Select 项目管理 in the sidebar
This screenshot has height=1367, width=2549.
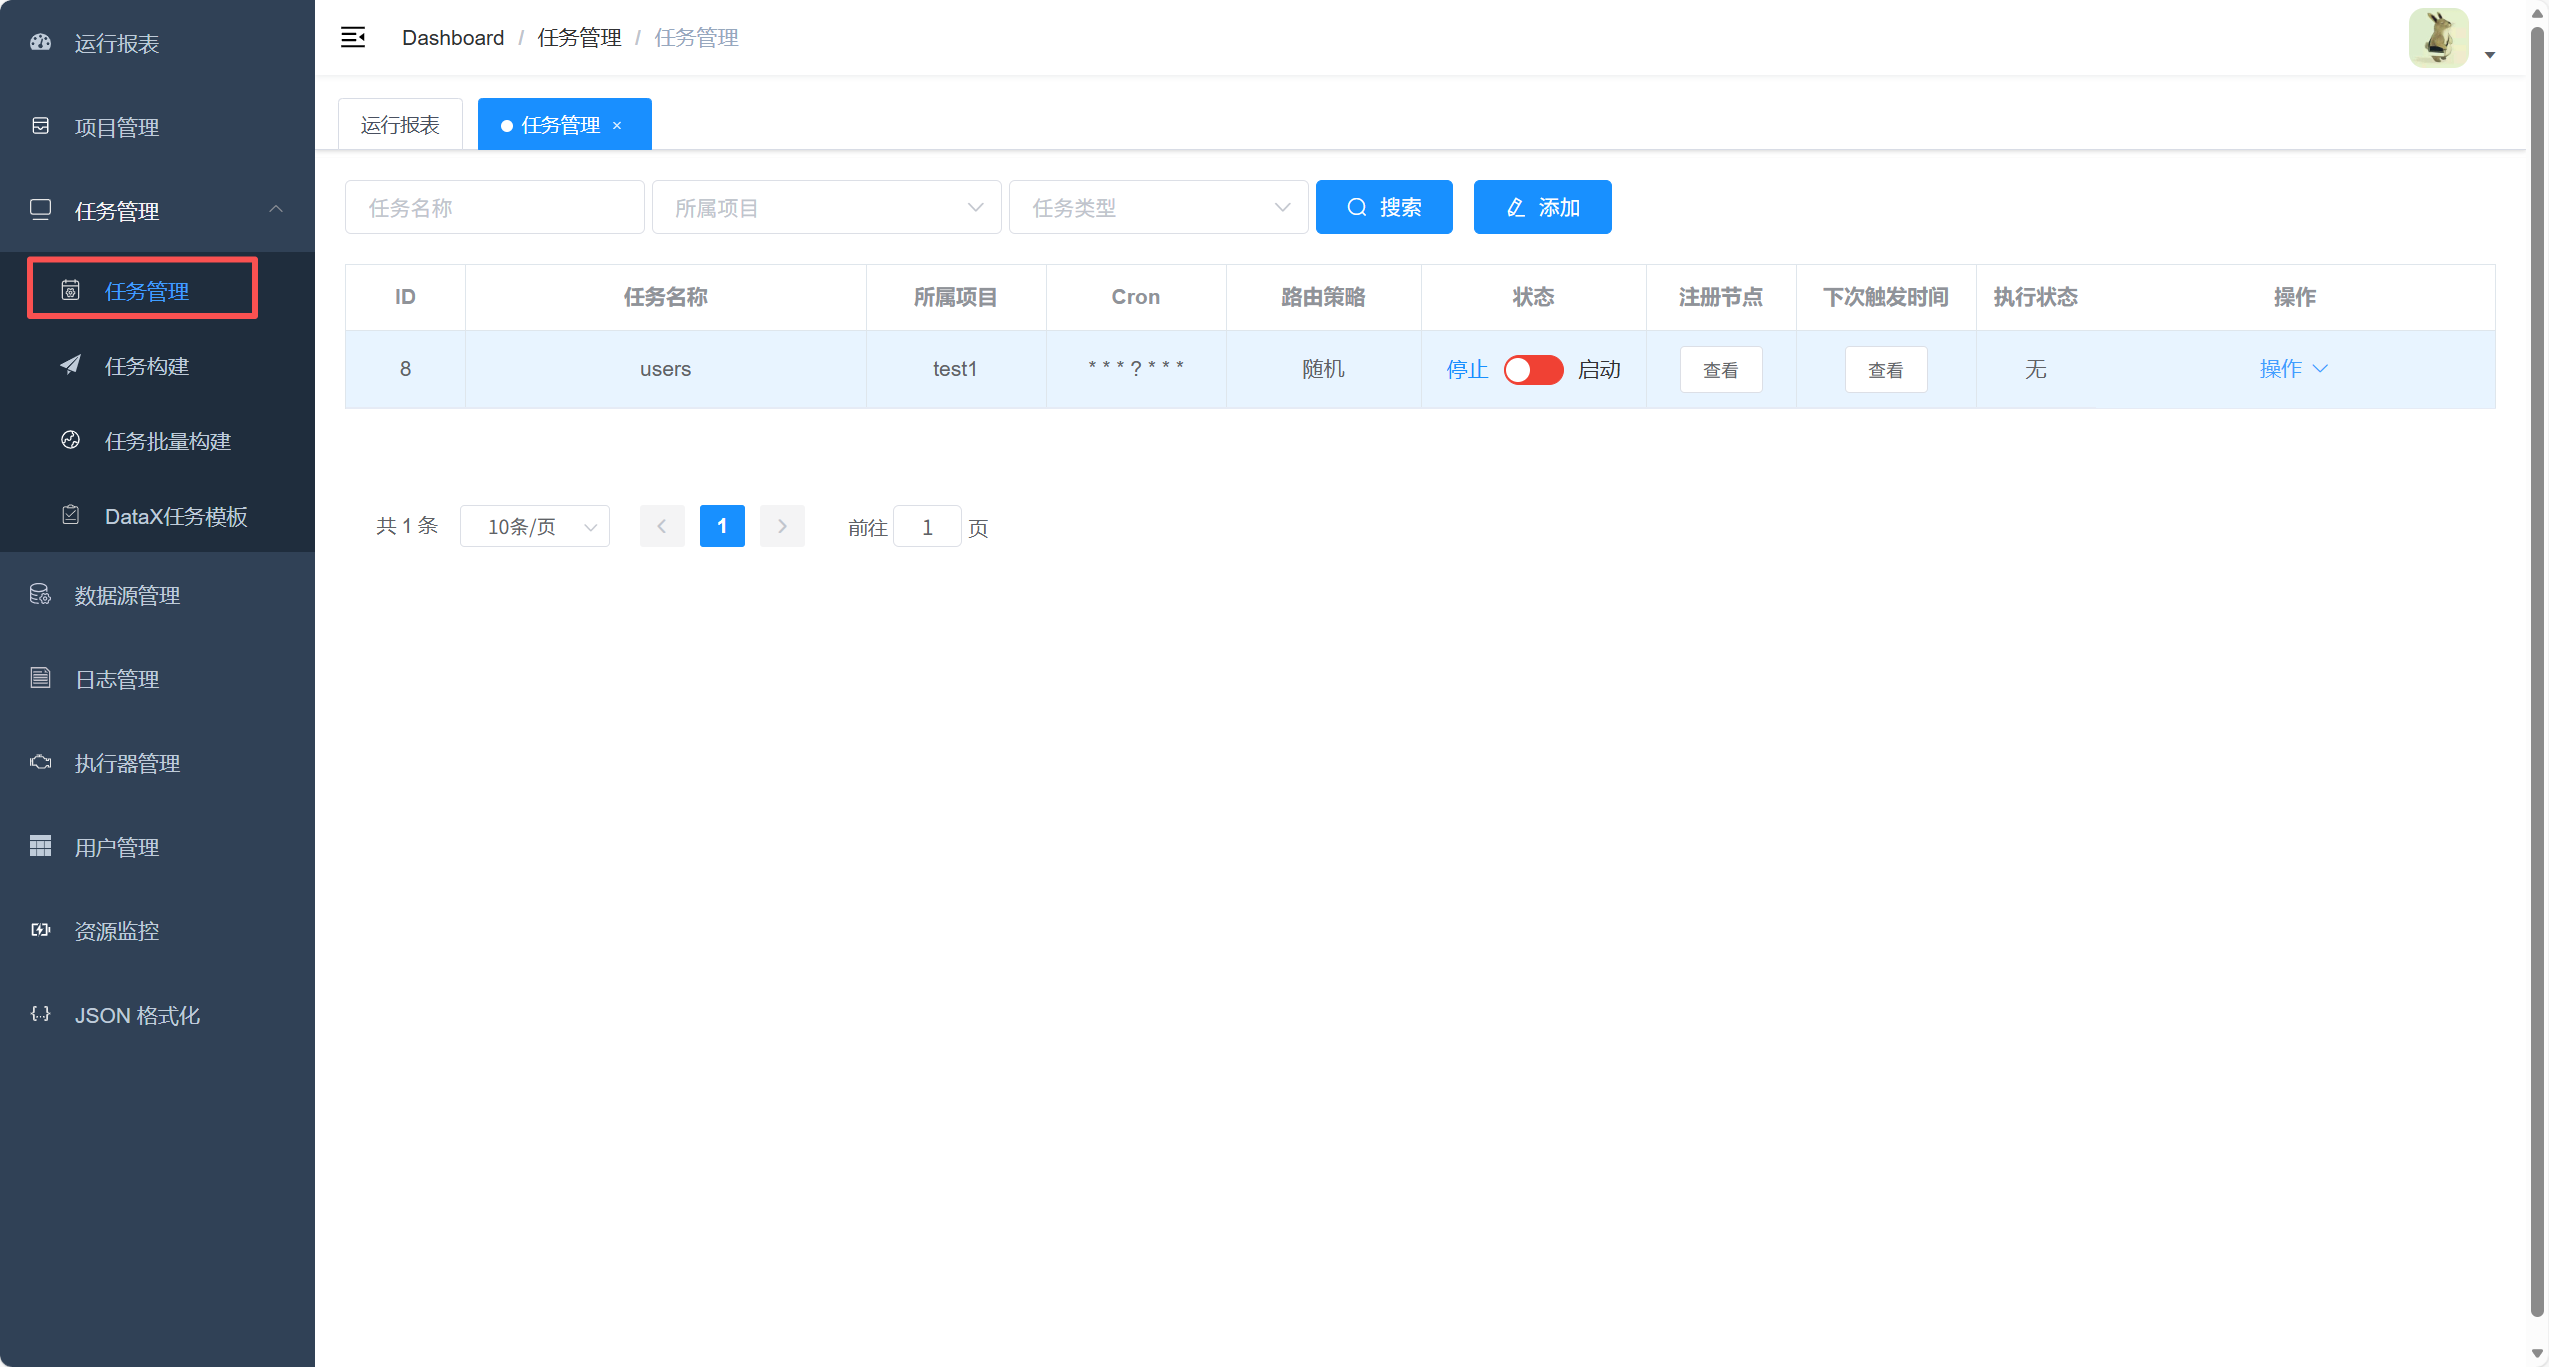tap(117, 127)
